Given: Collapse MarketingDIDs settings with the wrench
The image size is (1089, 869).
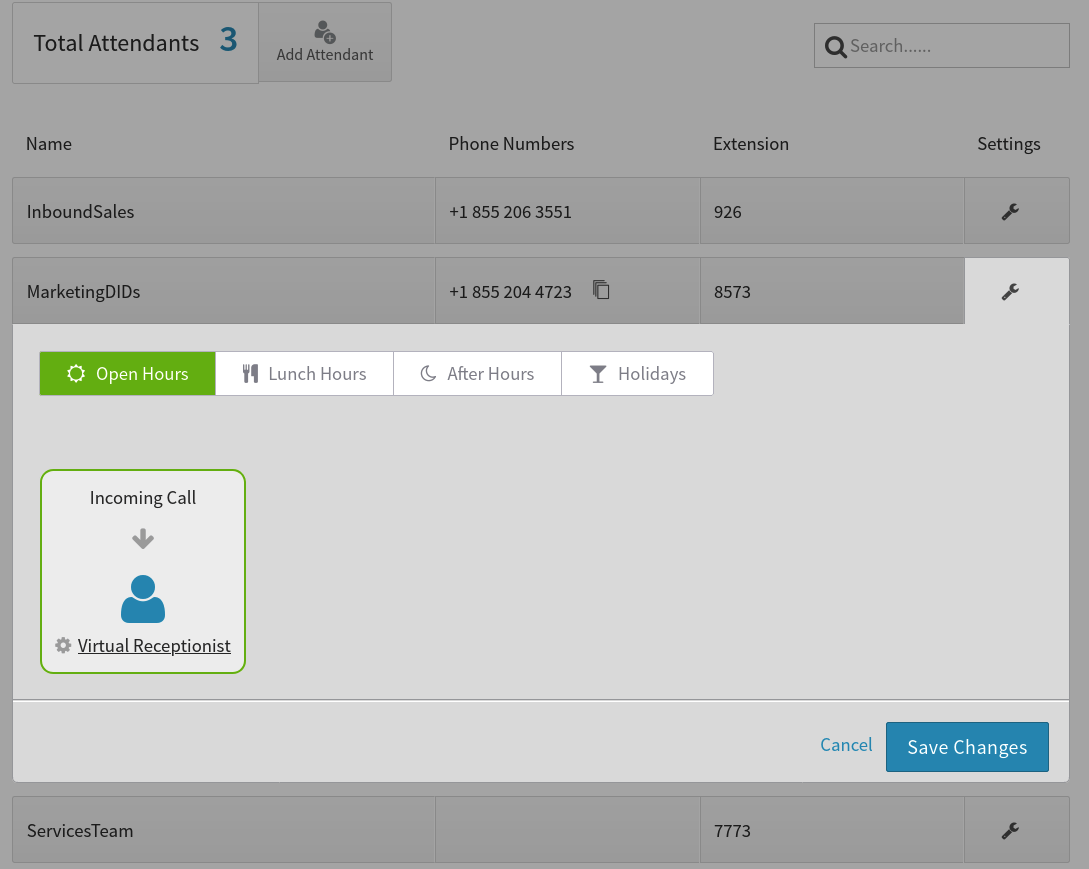Looking at the screenshot, I should pos(1011,291).
